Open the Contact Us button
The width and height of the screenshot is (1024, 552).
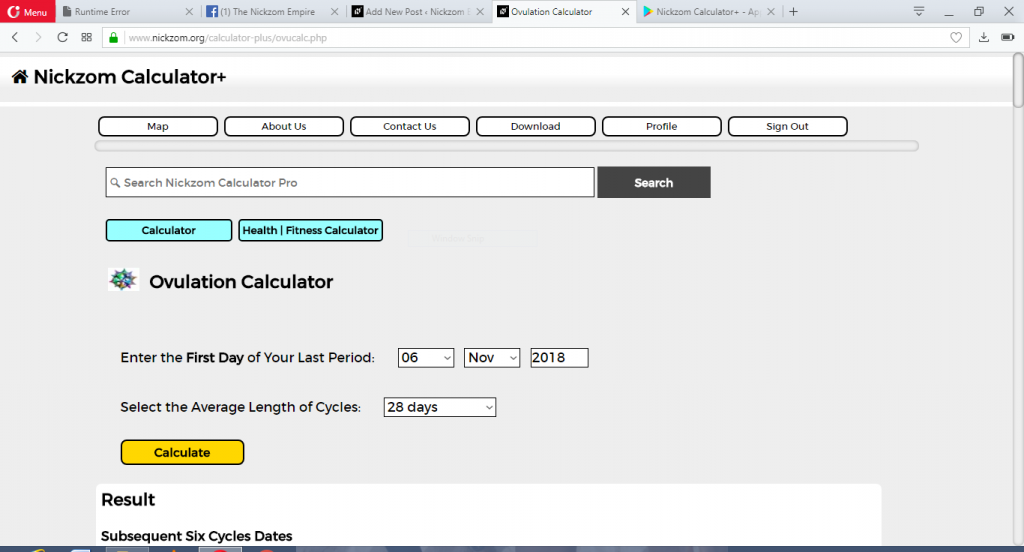tap(410, 126)
